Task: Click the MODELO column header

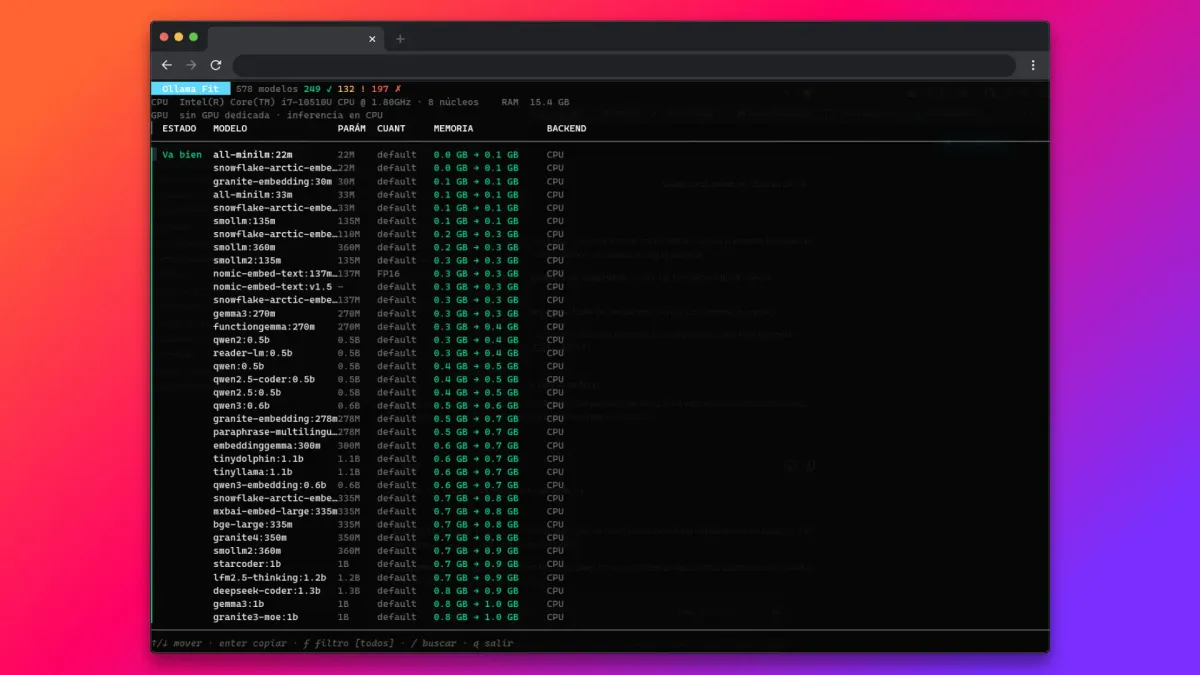Action: pos(230,128)
